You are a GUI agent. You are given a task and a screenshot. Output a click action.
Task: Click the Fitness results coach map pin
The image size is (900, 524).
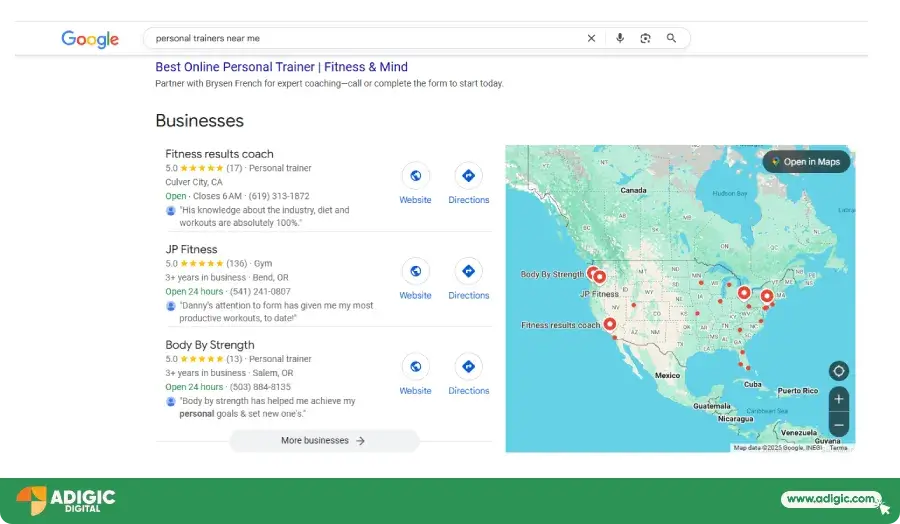point(610,325)
